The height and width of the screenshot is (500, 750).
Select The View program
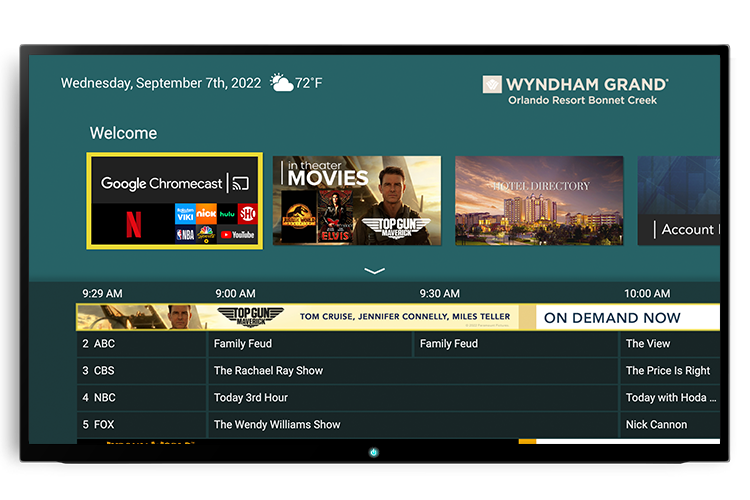click(x=670, y=344)
